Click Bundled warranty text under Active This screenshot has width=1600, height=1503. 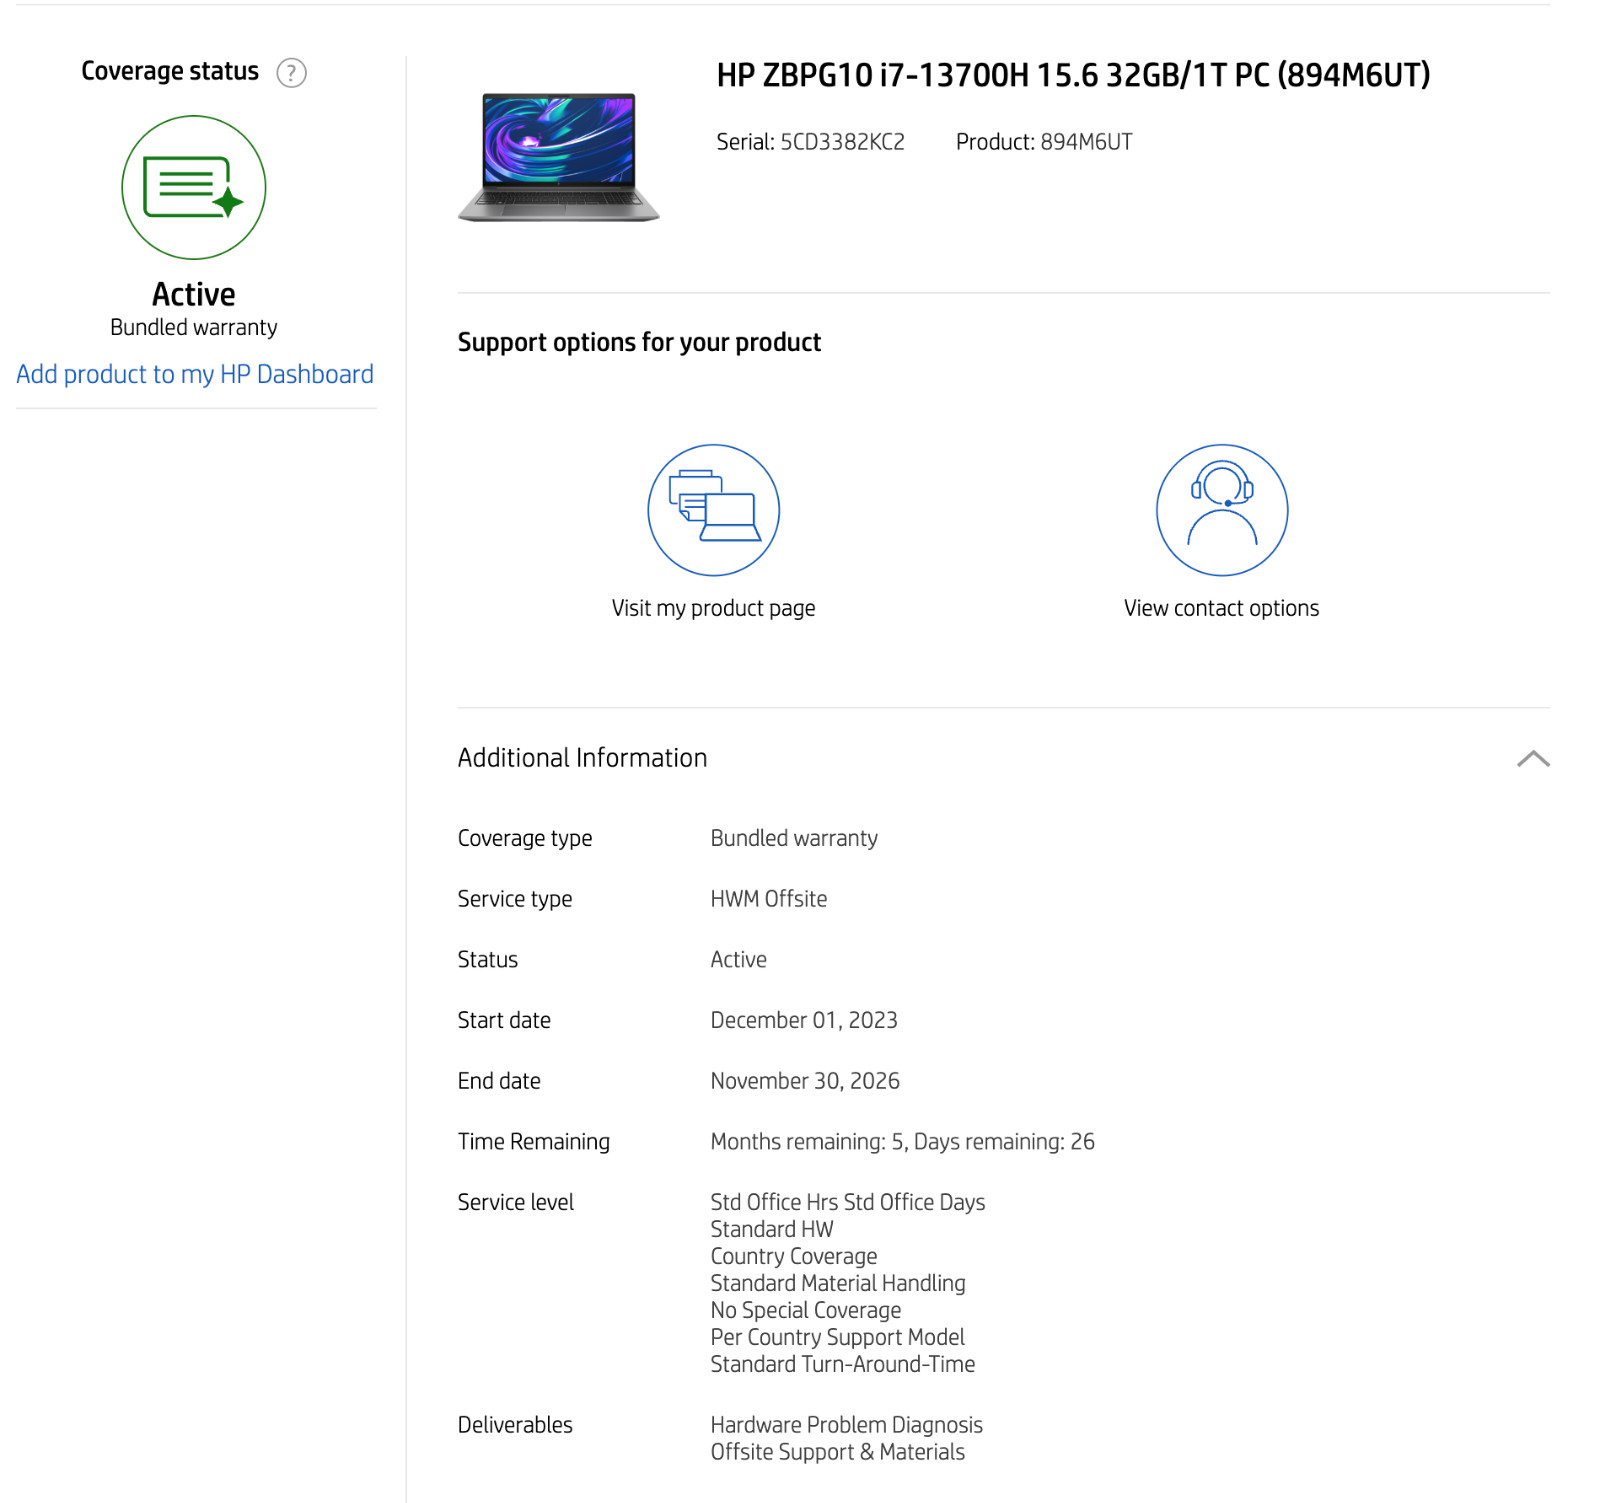coord(194,328)
